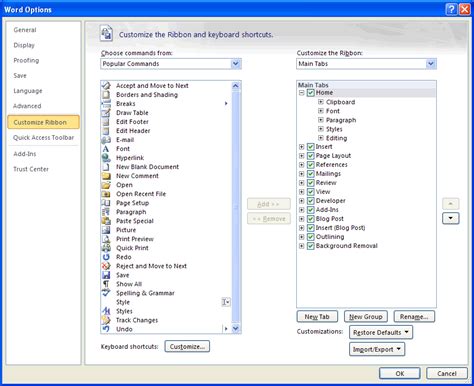Click the Open folder icon
The image size is (474, 386).
point(106,185)
